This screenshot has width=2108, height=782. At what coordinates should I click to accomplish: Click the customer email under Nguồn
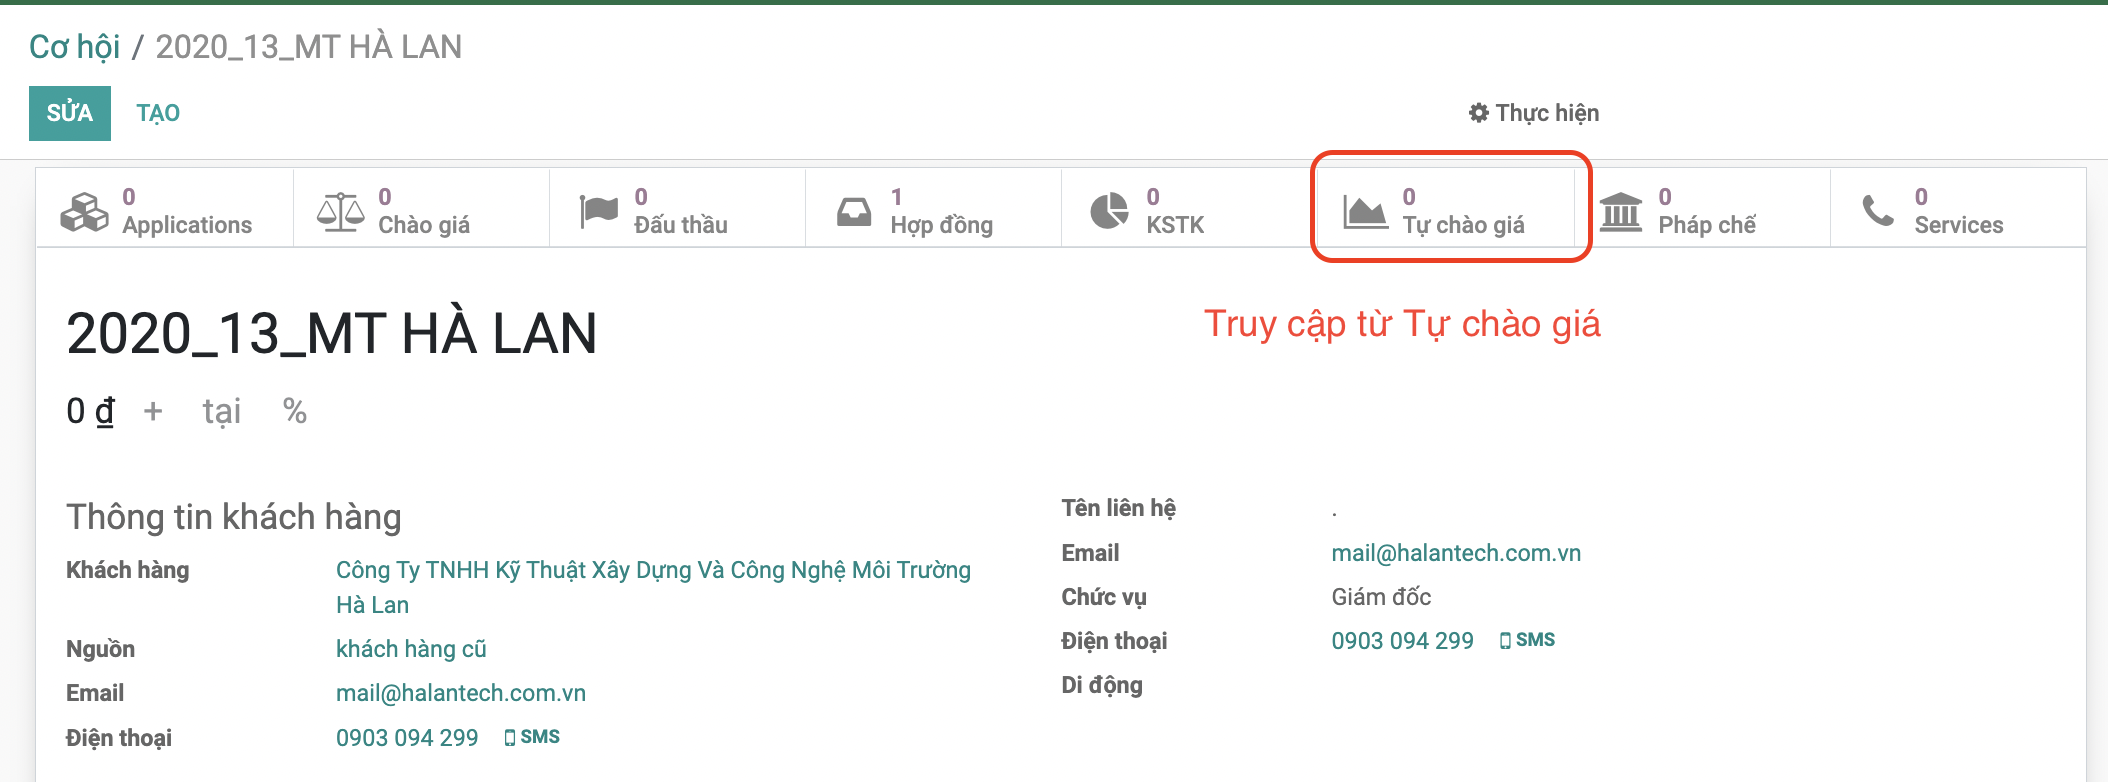click(x=461, y=693)
